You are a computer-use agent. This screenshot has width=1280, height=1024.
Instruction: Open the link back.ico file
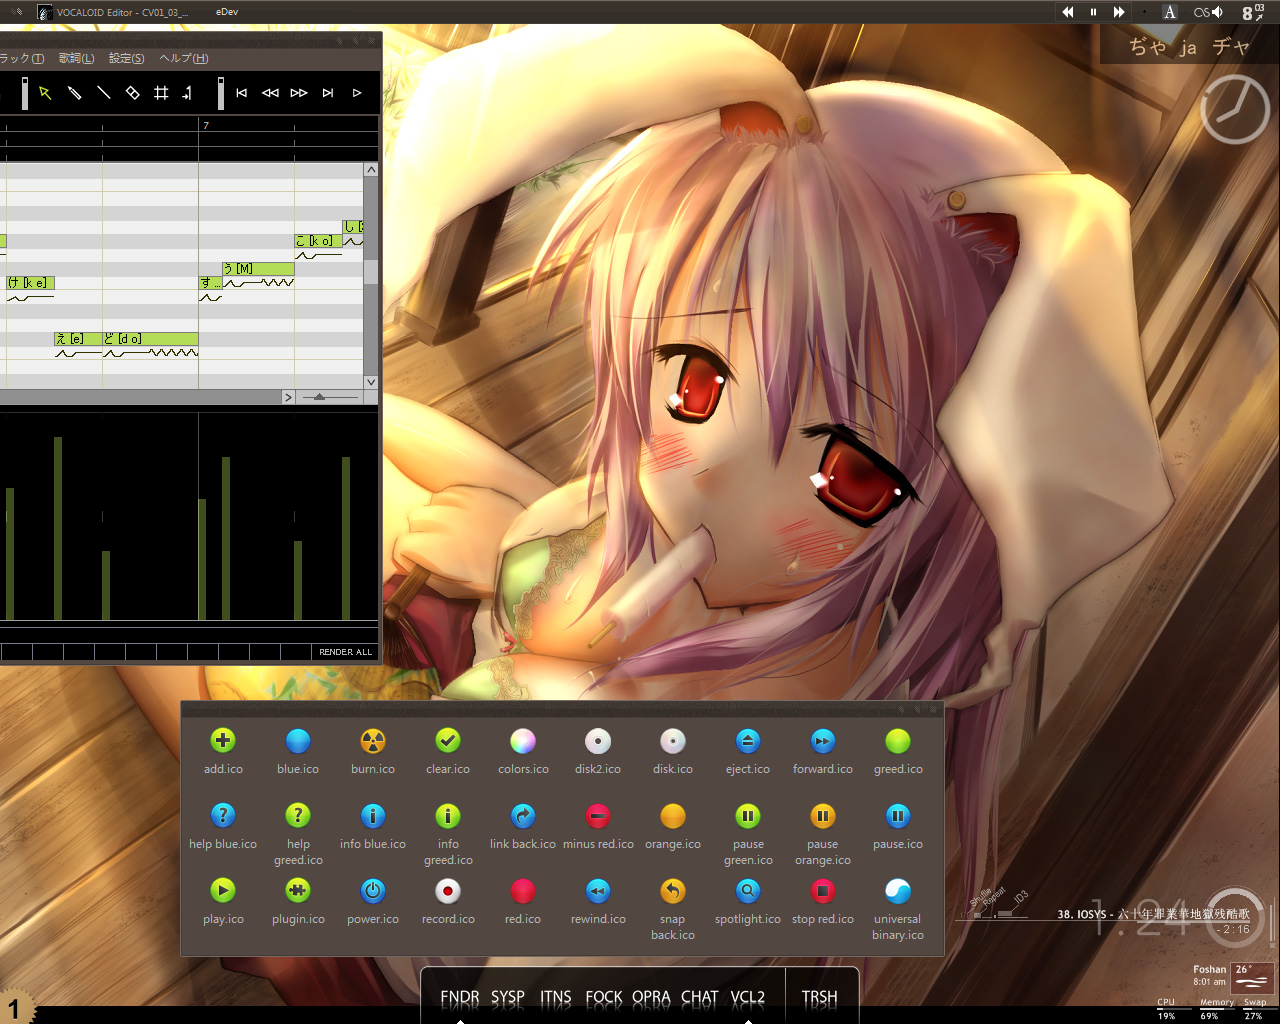point(523,827)
